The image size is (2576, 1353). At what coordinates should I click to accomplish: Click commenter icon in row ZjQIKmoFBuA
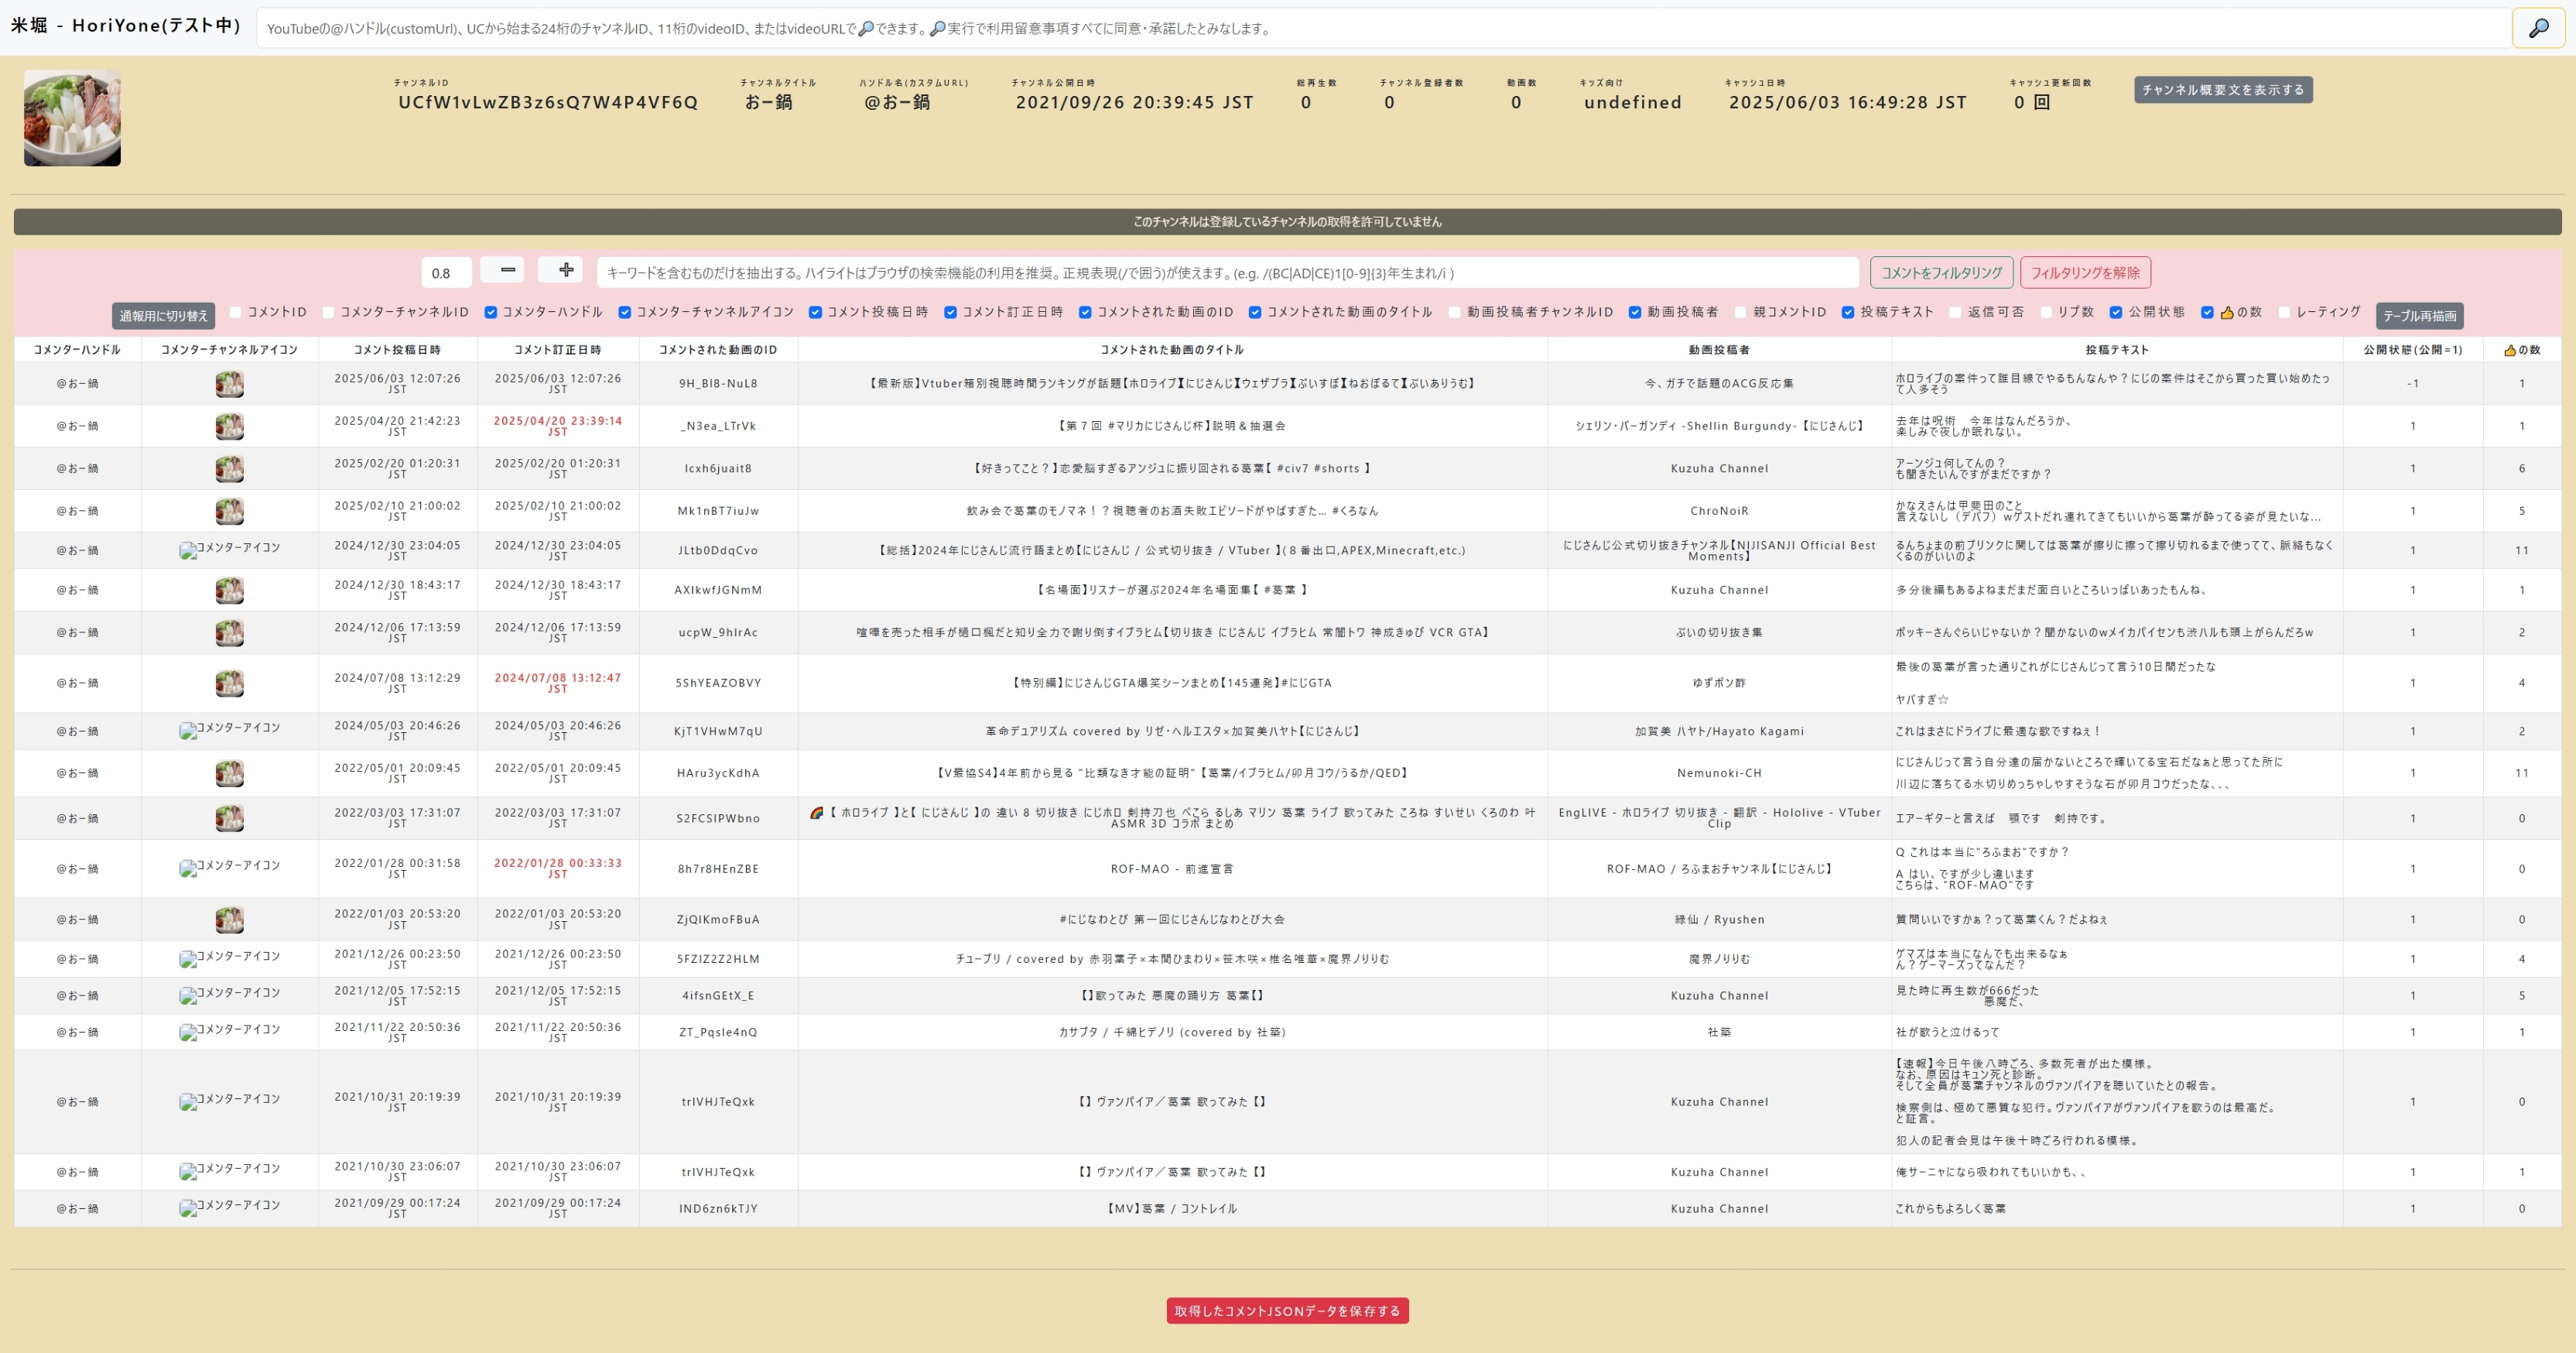(229, 919)
